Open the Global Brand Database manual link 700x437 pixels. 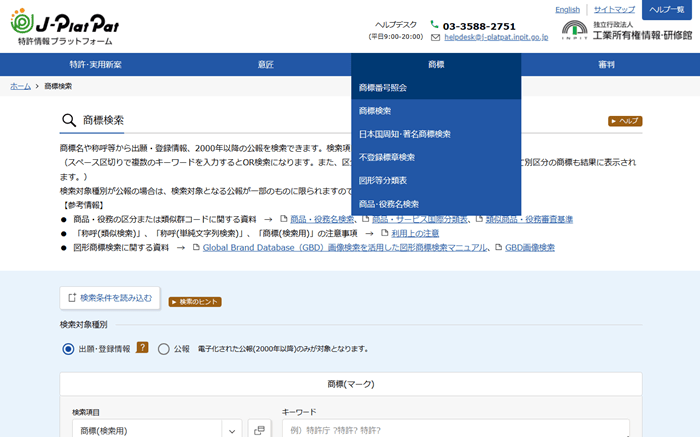pos(345,247)
